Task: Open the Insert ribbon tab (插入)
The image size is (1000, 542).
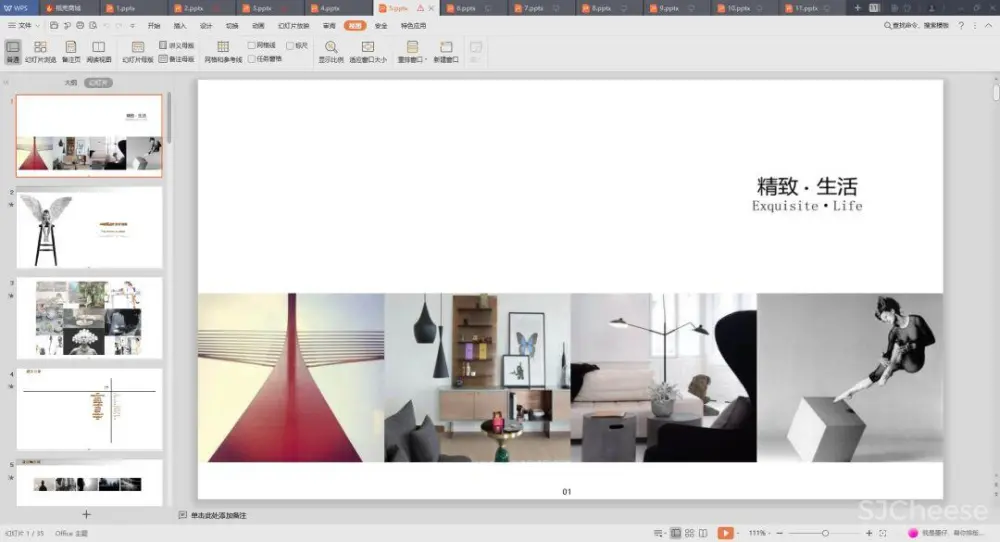Action: [x=180, y=25]
